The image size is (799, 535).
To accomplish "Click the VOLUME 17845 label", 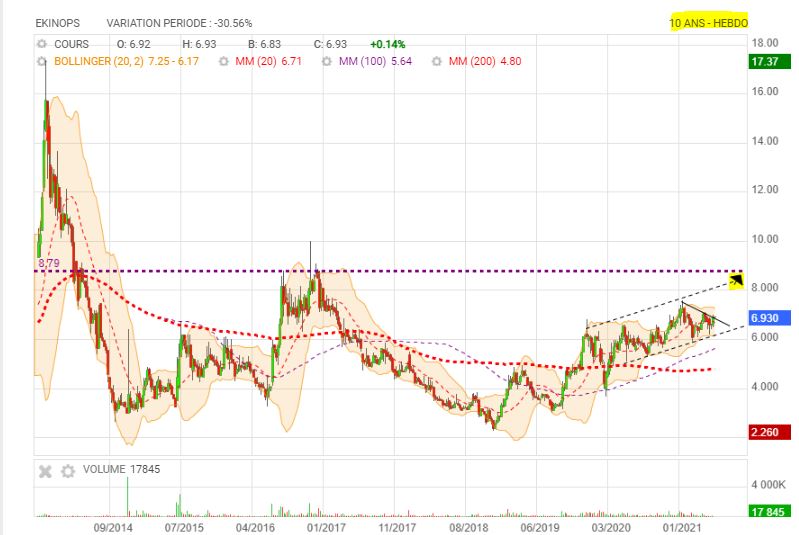I will click(121, 469).
